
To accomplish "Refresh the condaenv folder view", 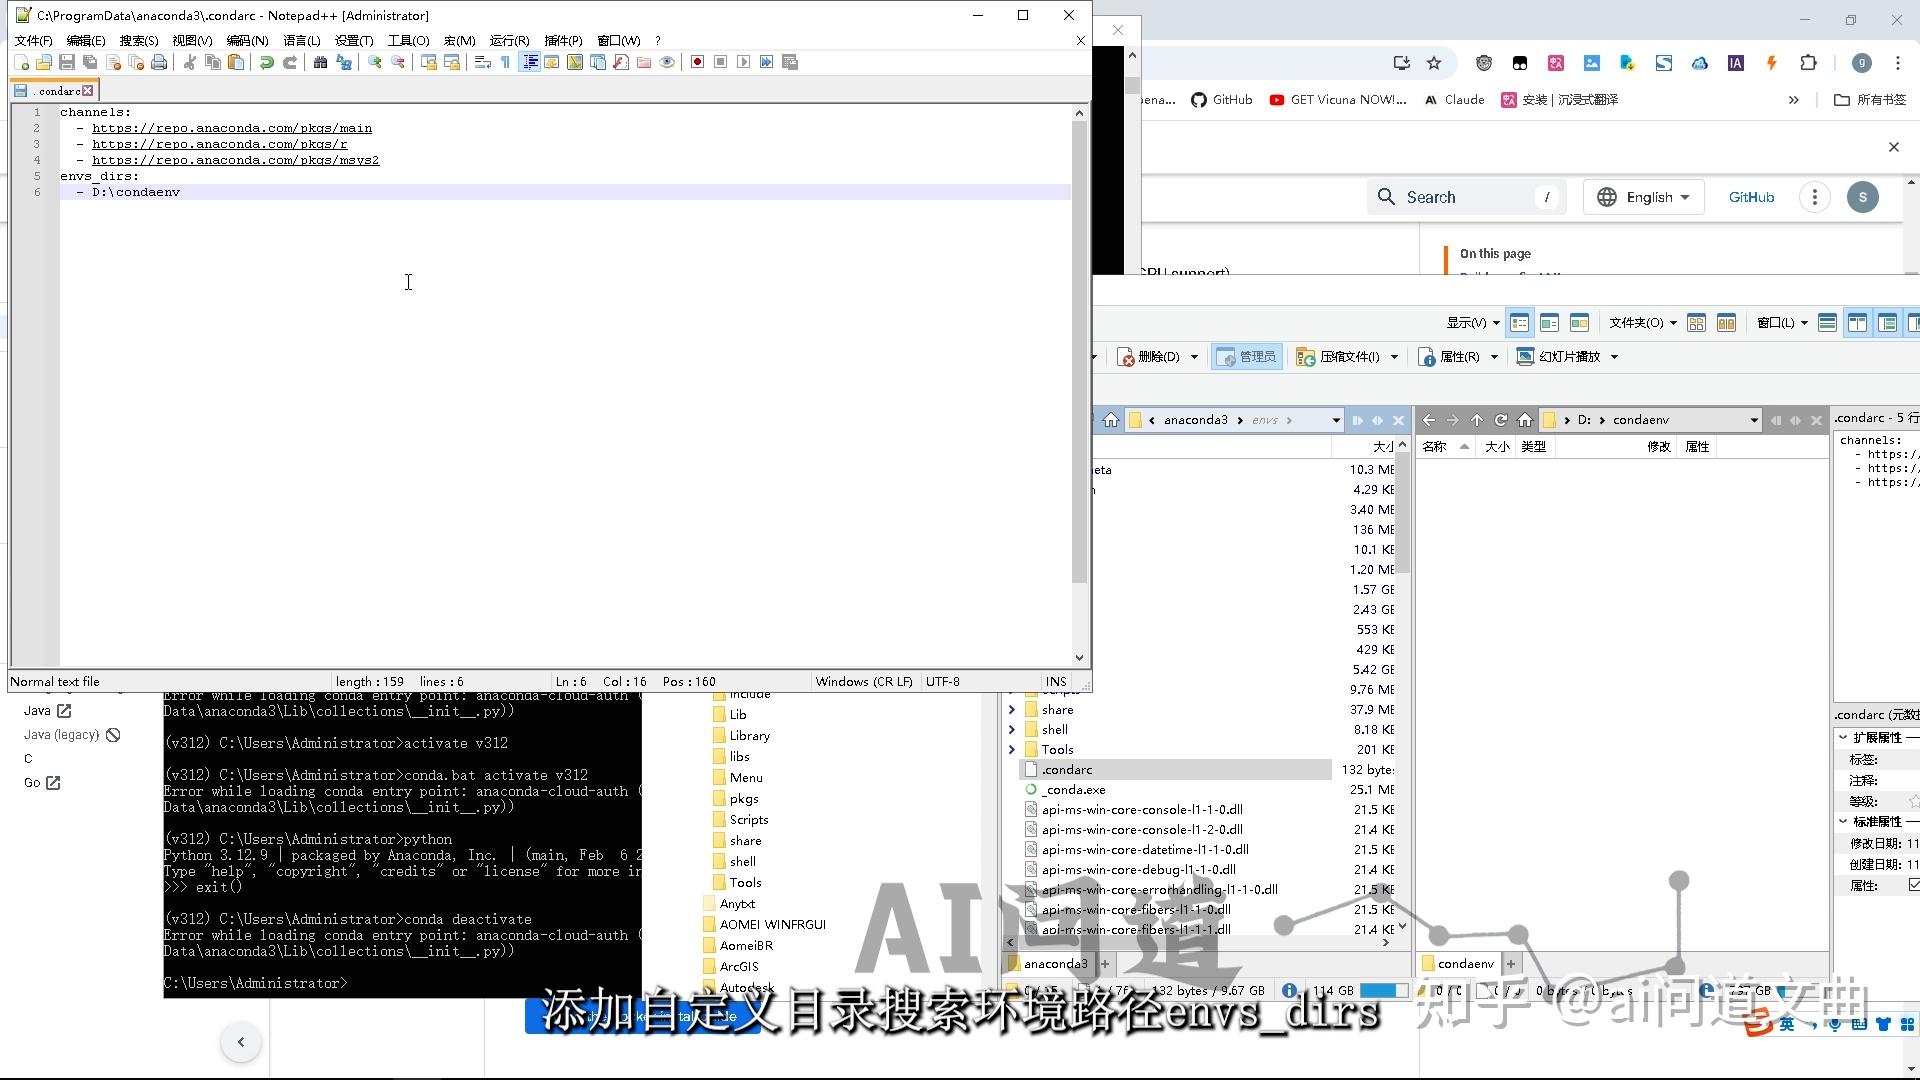I will tap(1502, 420).
